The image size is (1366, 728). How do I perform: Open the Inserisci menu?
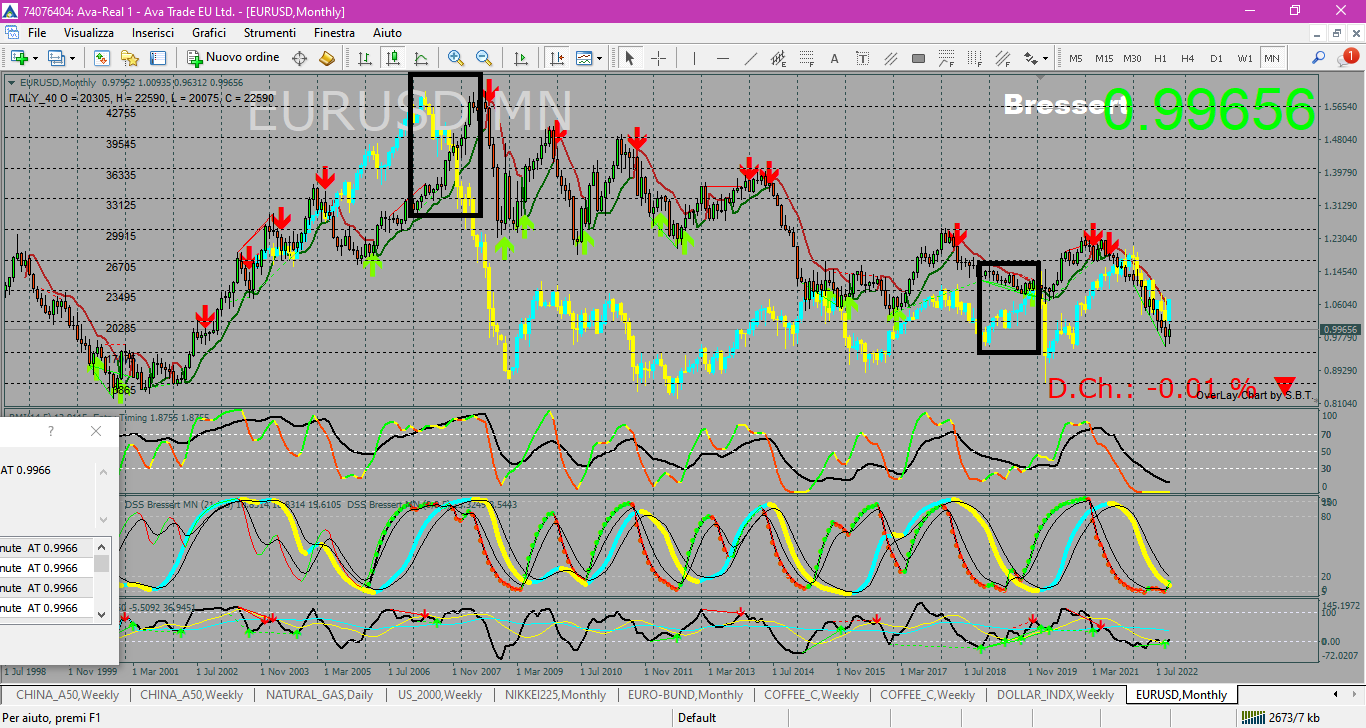pos(153,33)
